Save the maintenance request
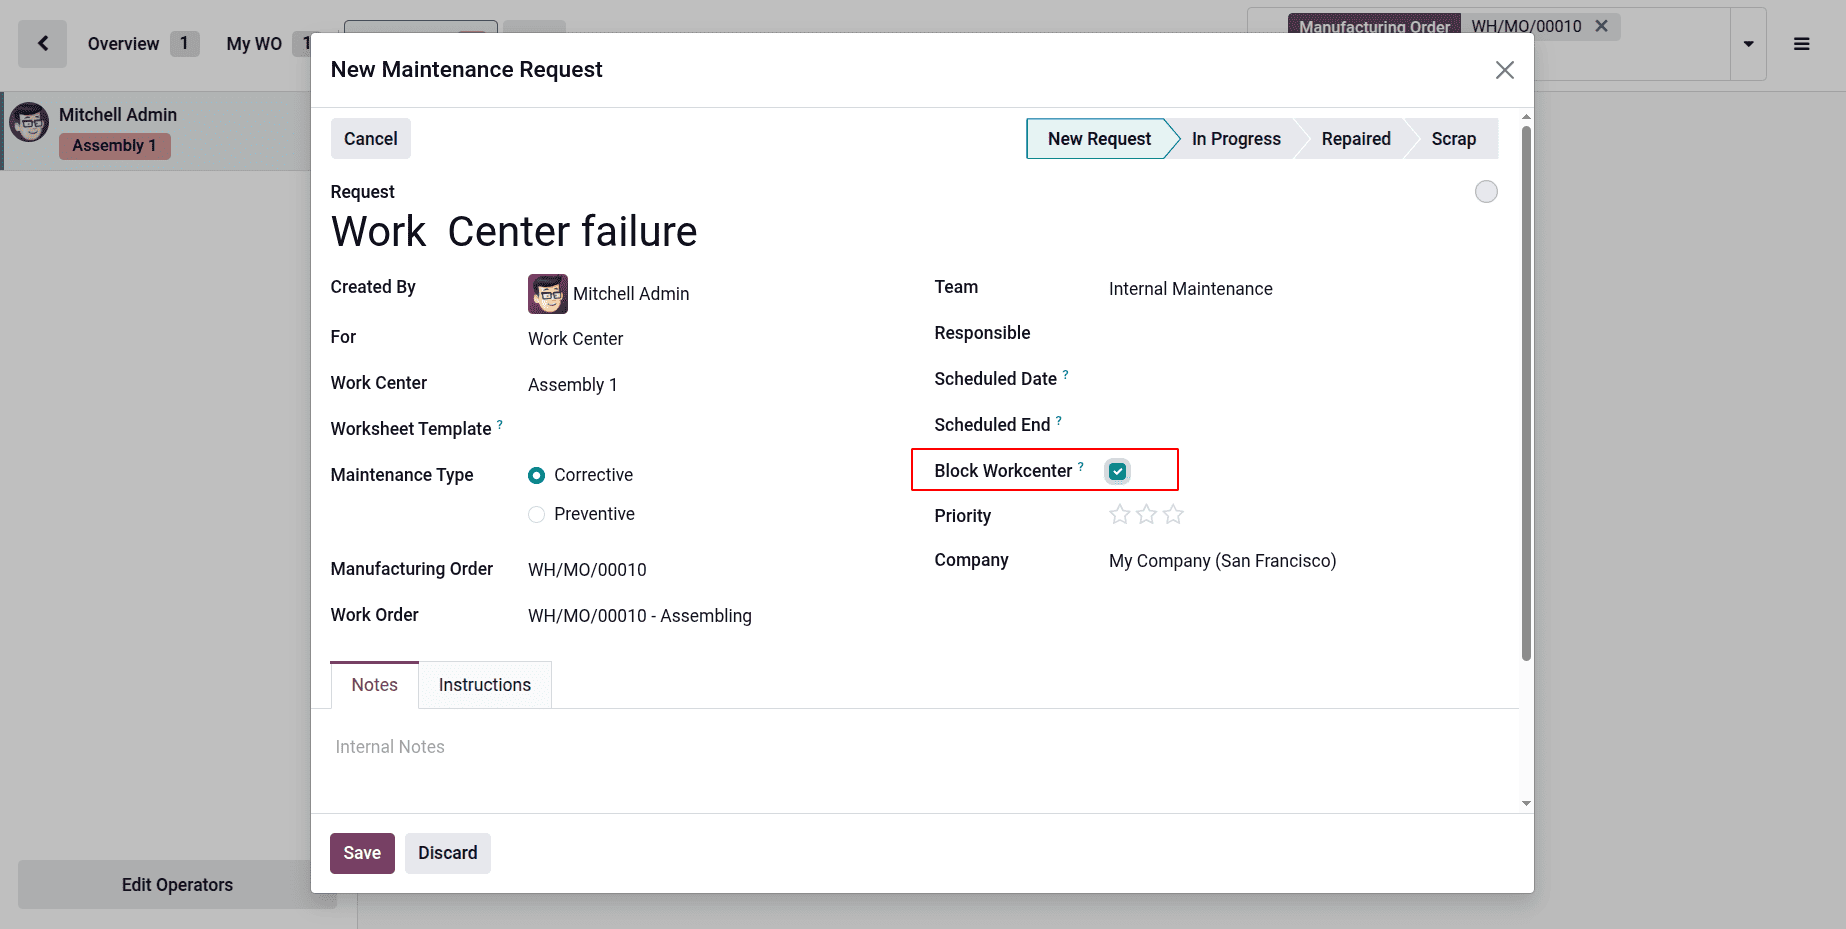 pyautogui.click(x=362, y=853)
